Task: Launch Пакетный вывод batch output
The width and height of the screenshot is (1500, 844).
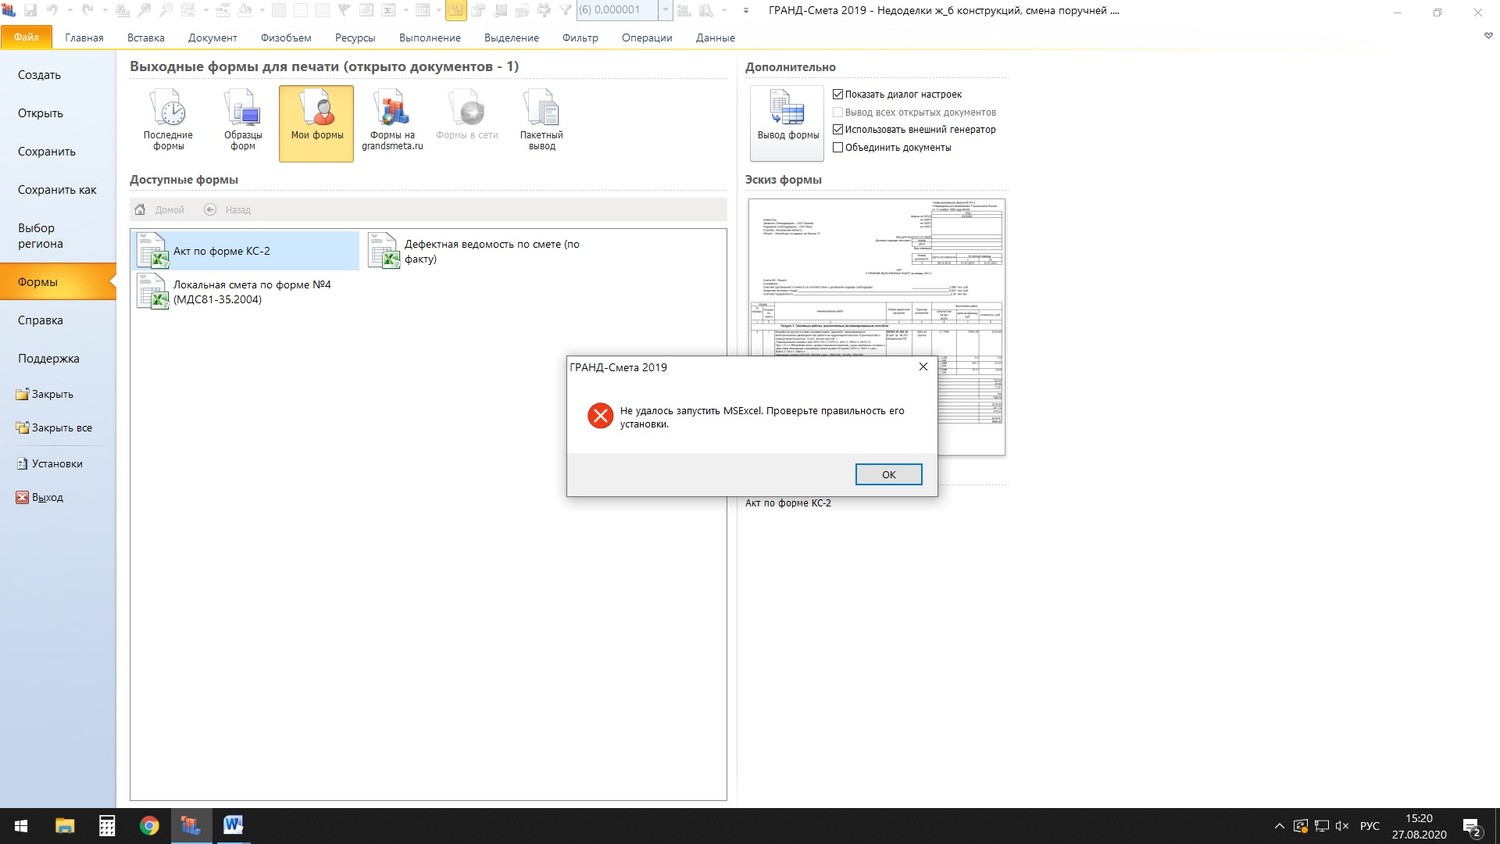Action: [541, 122]
